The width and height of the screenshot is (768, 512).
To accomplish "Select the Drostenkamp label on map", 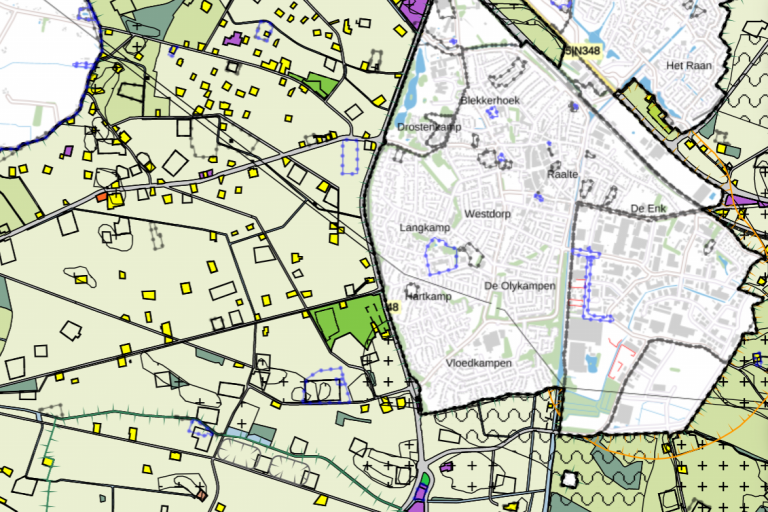I will pyautogui.click(x=429, y=127).
